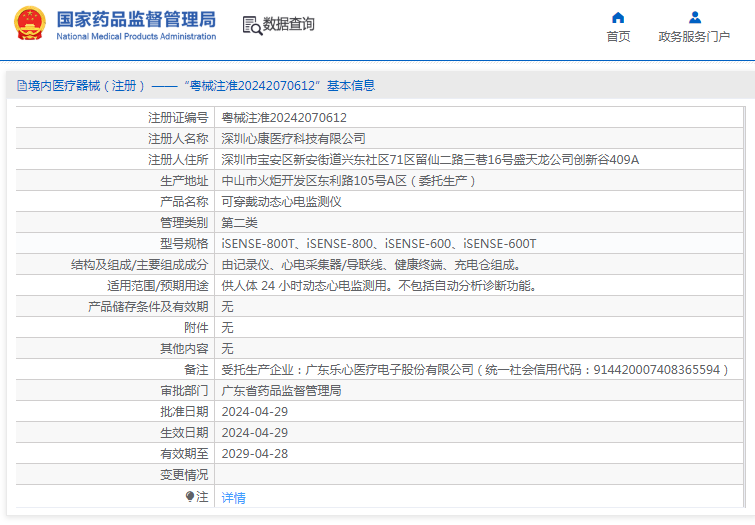Click the 注册证编号 label
This screenshot has width=755, height=525.
coord(178,118)
